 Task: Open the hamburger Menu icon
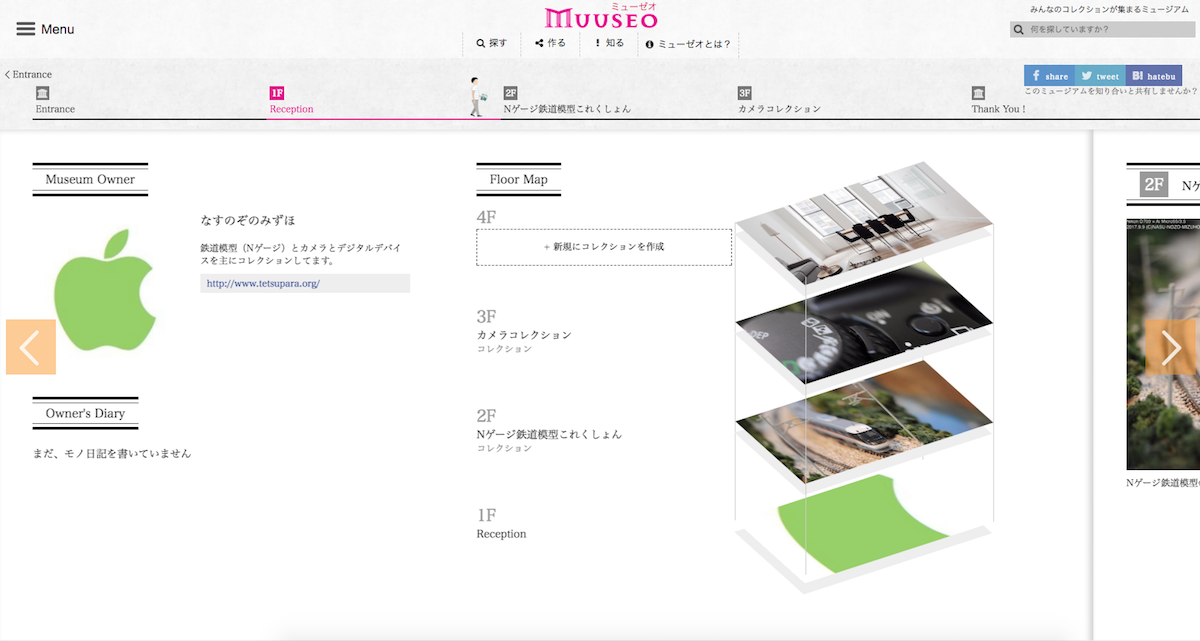26,29
